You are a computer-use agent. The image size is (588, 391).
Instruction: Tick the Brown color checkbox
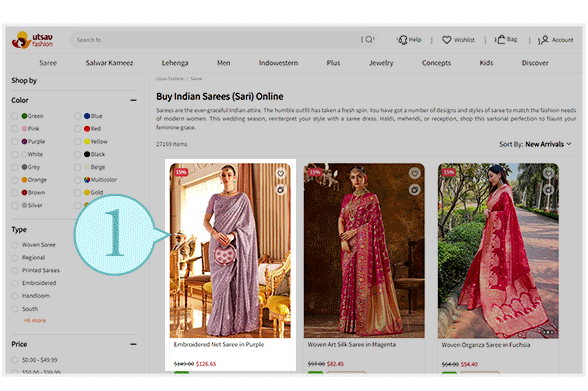click(15, 193)
